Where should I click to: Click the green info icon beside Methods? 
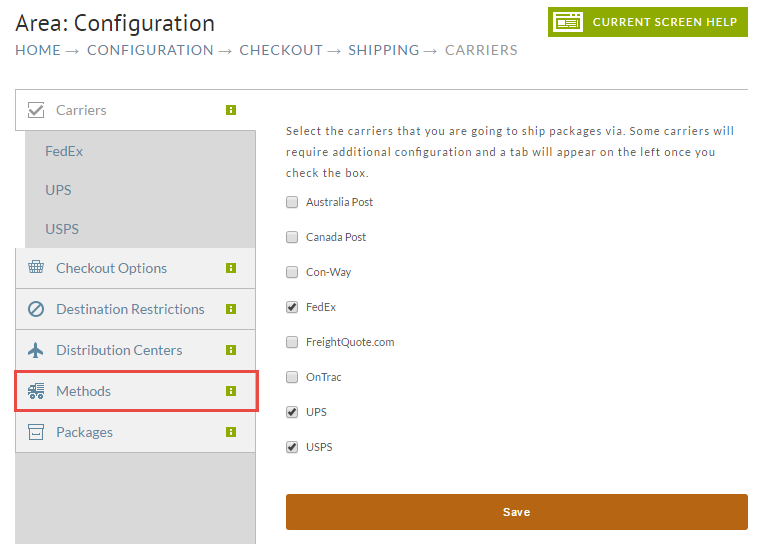coord(231,391)
